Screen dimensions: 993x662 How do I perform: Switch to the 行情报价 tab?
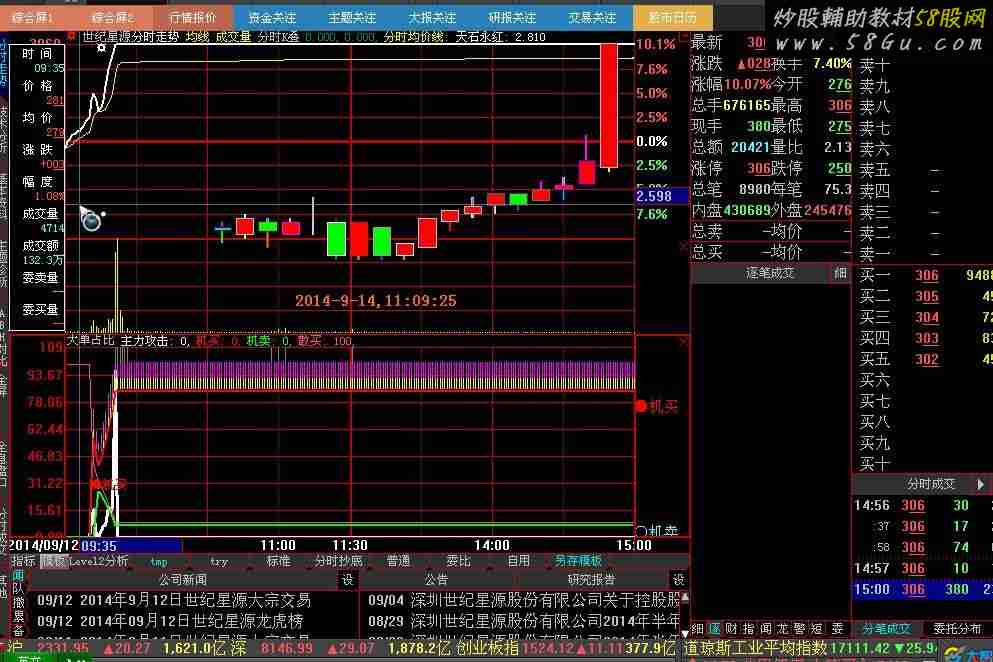point(193,17)
